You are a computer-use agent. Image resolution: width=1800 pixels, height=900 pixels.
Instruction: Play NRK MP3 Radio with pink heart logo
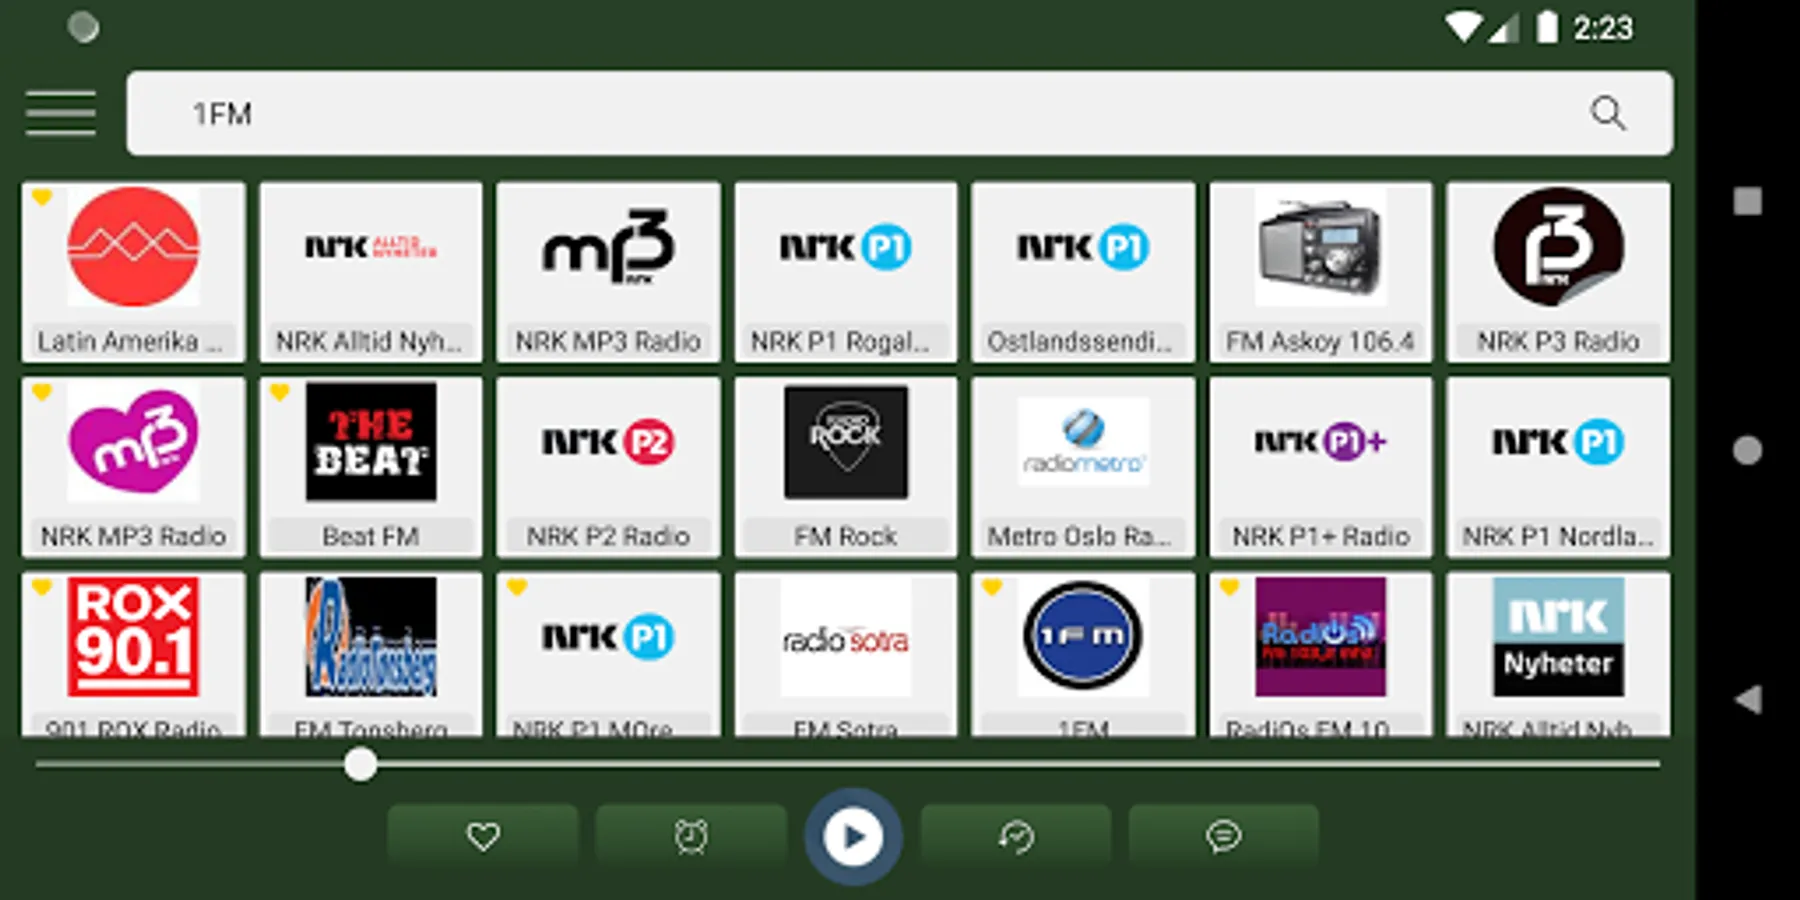133,467
